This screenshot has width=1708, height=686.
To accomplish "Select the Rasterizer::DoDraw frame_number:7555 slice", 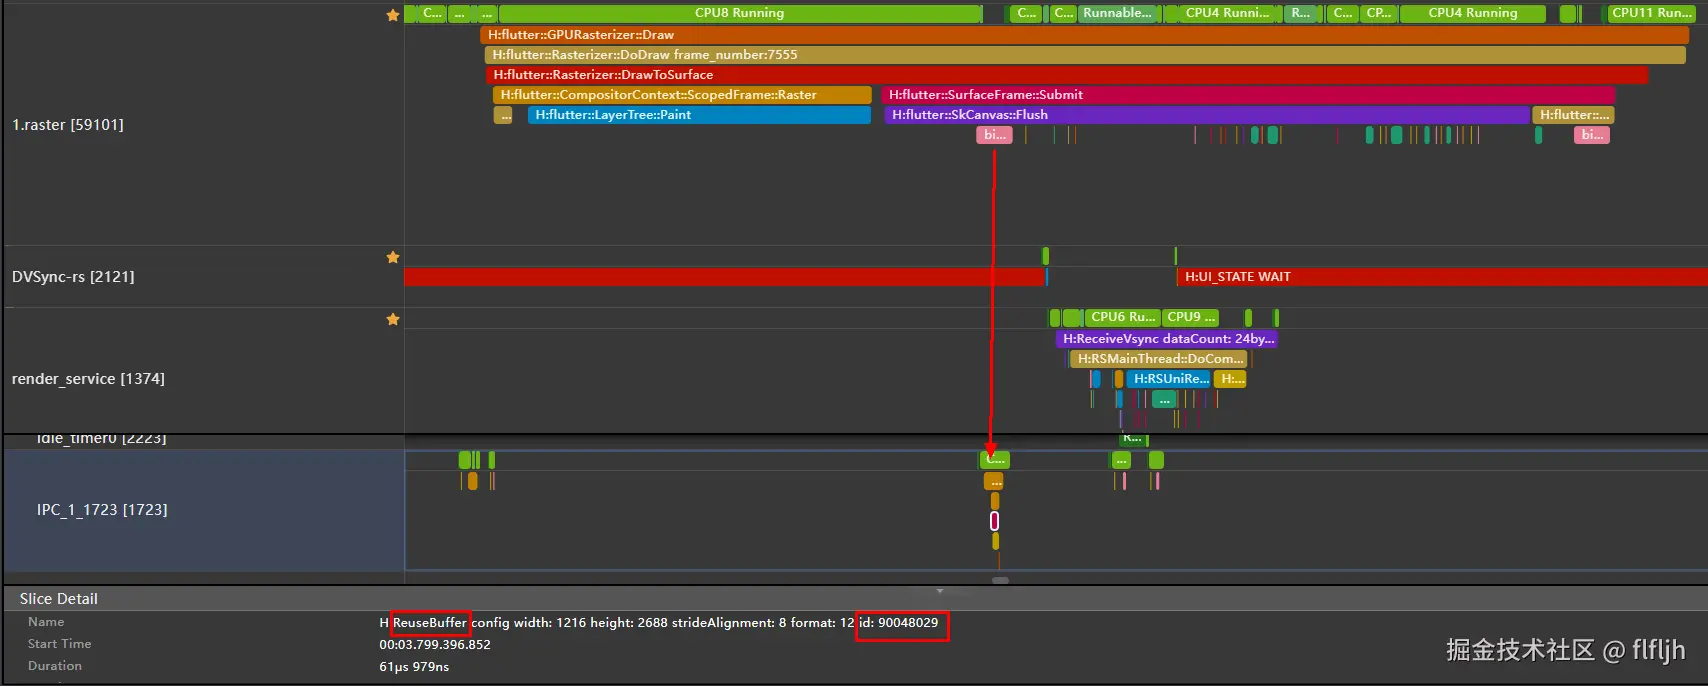I will 1085,55.
